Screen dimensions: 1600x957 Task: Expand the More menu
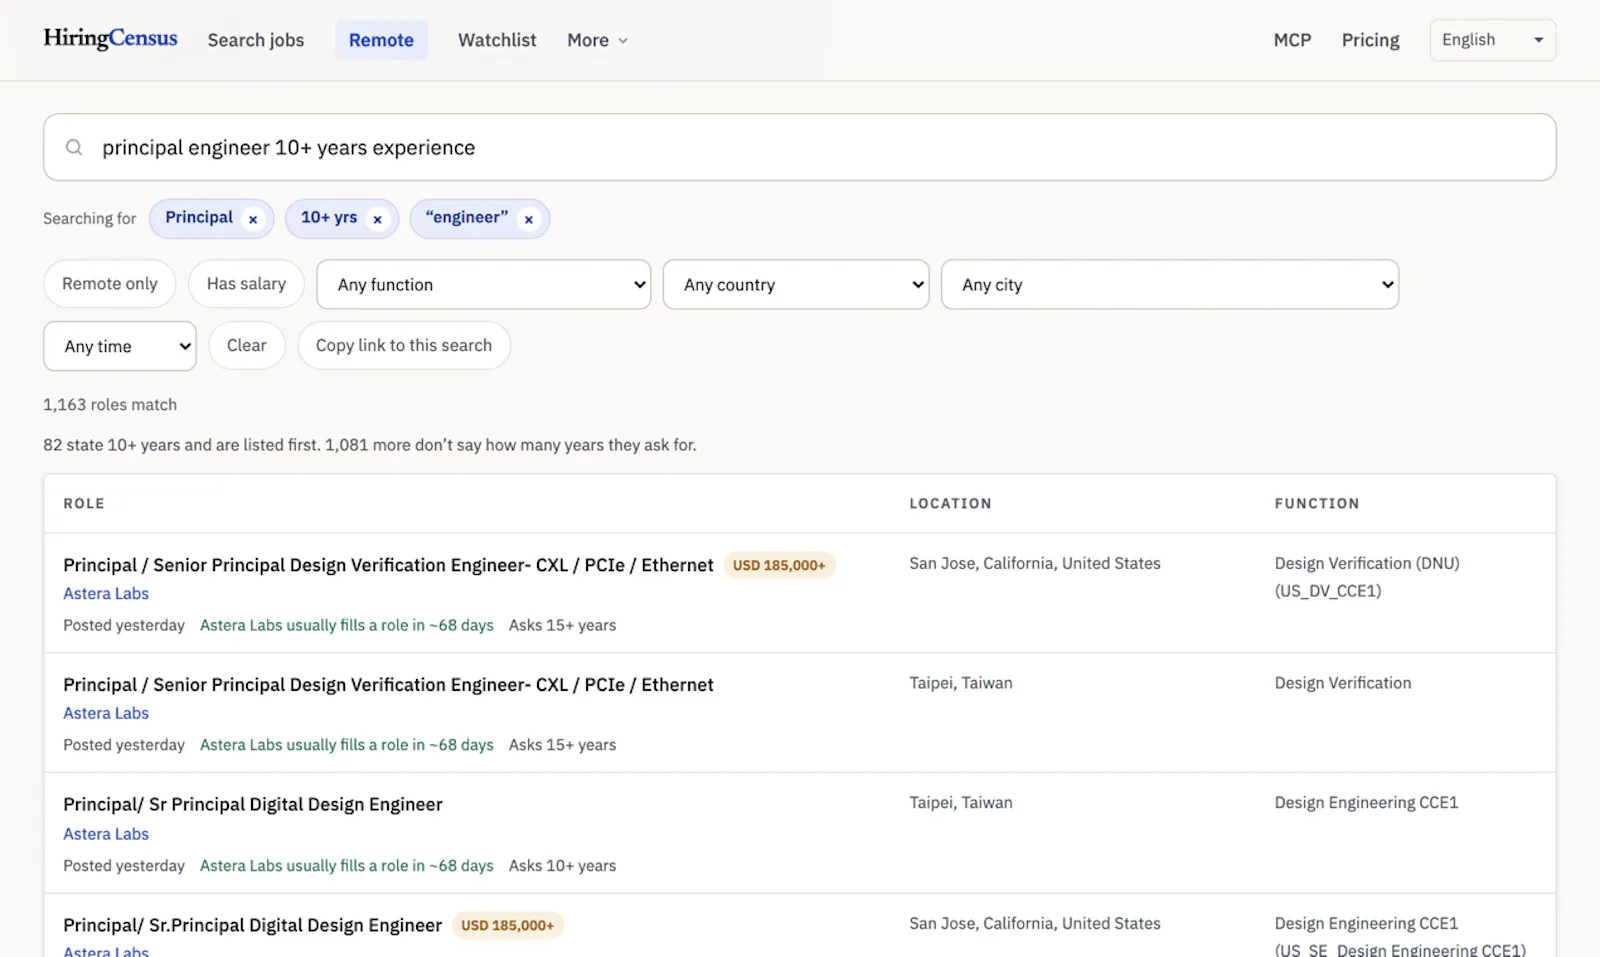[597, 40]
